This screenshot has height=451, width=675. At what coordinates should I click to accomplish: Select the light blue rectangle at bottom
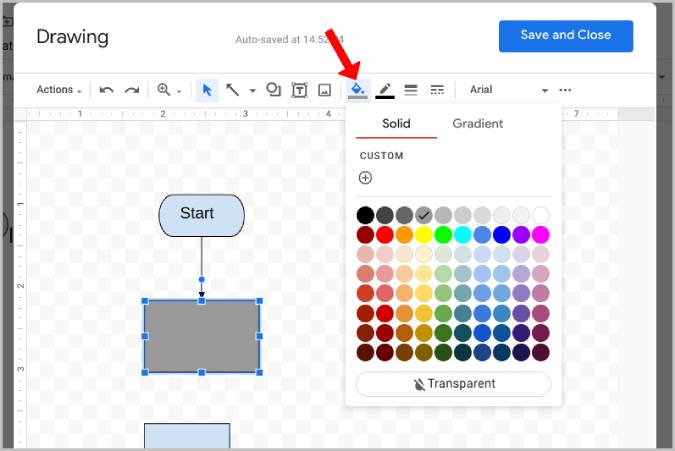[x=187, y=436]
